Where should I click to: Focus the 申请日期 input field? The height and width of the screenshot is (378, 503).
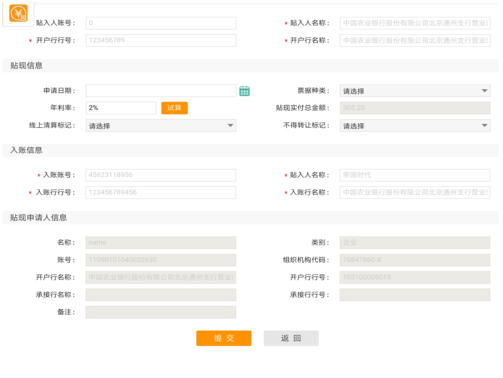161,91
